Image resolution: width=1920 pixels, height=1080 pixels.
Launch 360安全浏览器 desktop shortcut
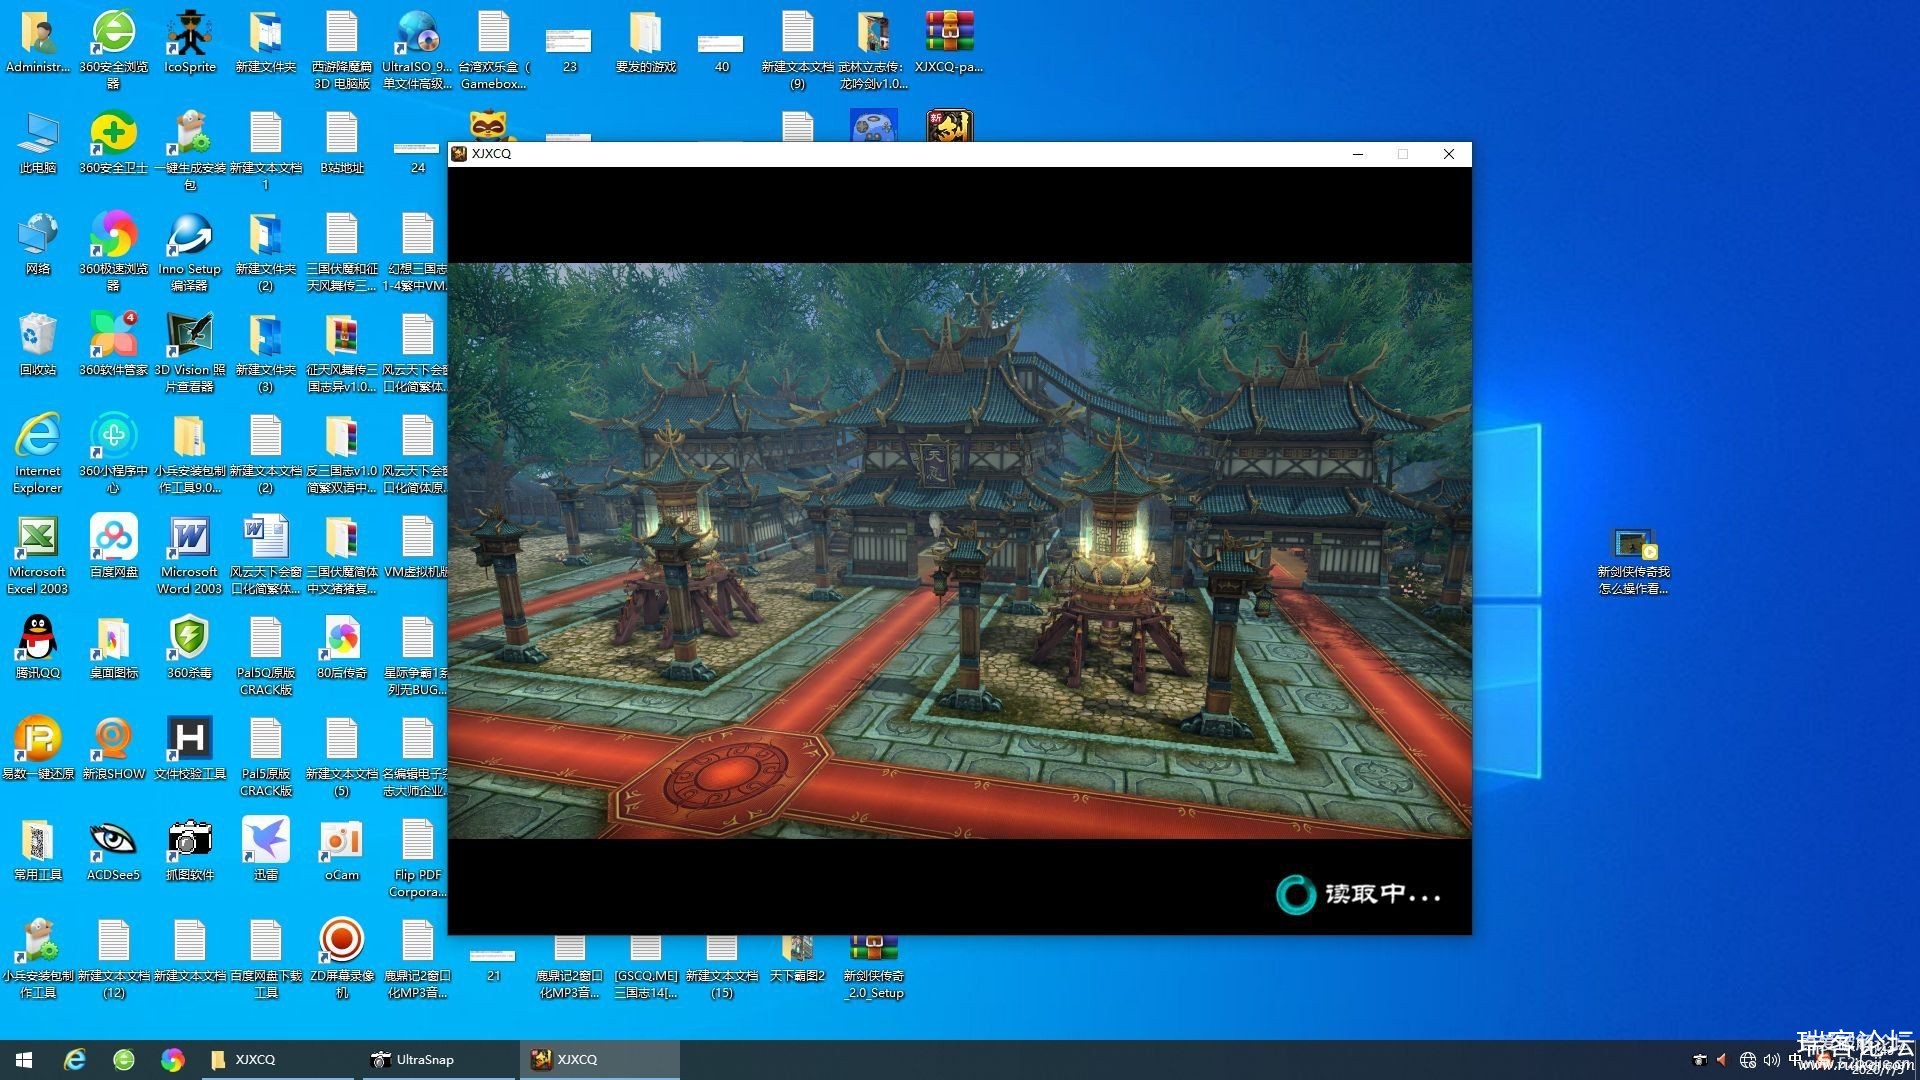(x=114, y=50)
